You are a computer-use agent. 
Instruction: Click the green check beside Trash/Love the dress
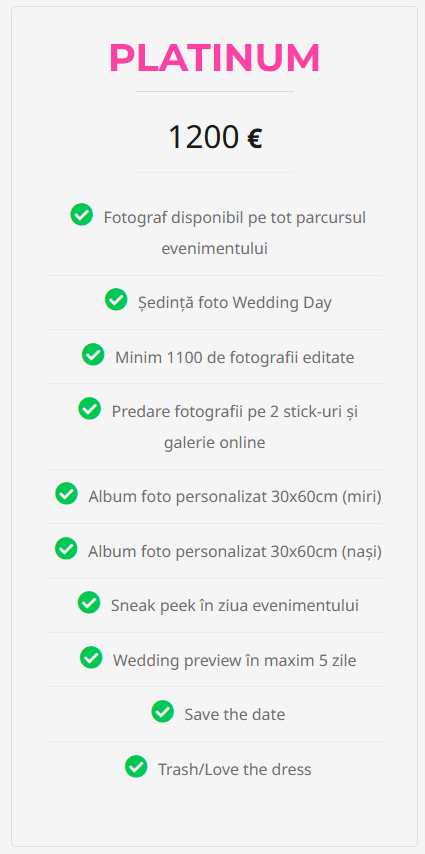(x=136, y=766)
